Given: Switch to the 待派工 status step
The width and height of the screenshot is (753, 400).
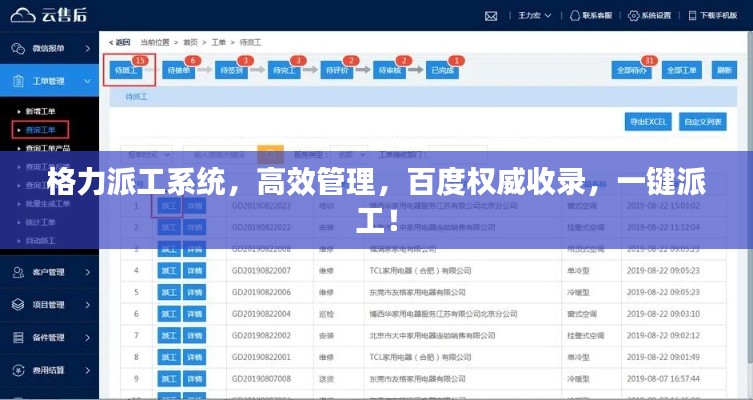Looking at the screenshot, I should 126,70.
